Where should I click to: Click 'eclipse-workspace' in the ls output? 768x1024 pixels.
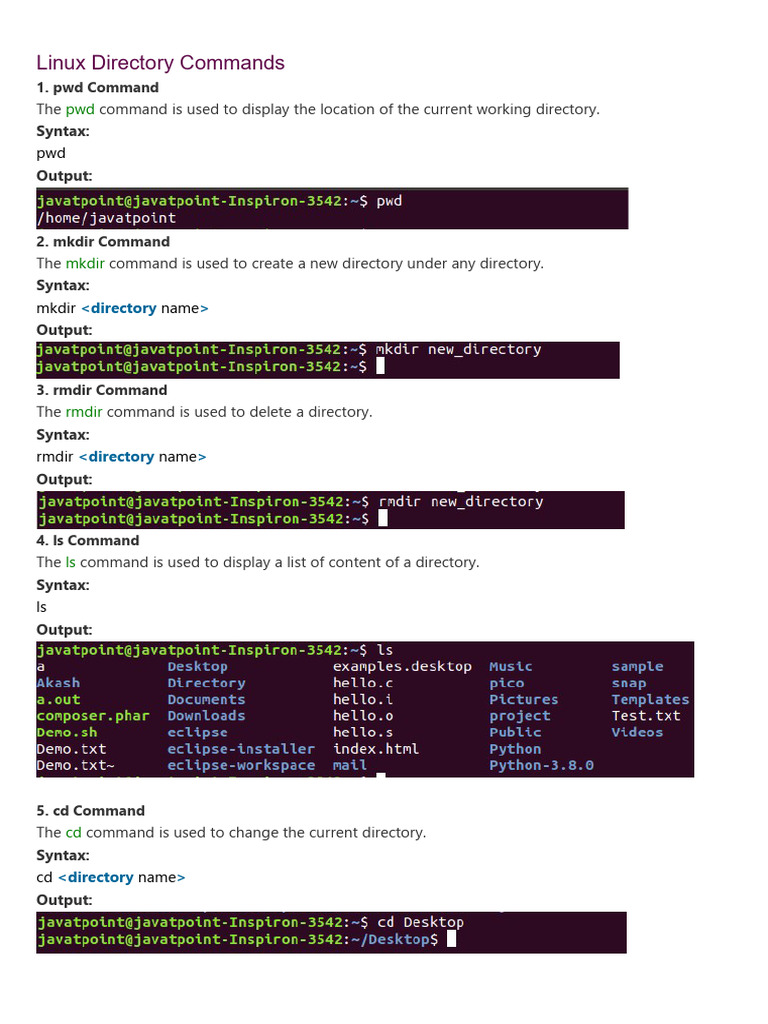pyautogui.click(x=241, y=765)
